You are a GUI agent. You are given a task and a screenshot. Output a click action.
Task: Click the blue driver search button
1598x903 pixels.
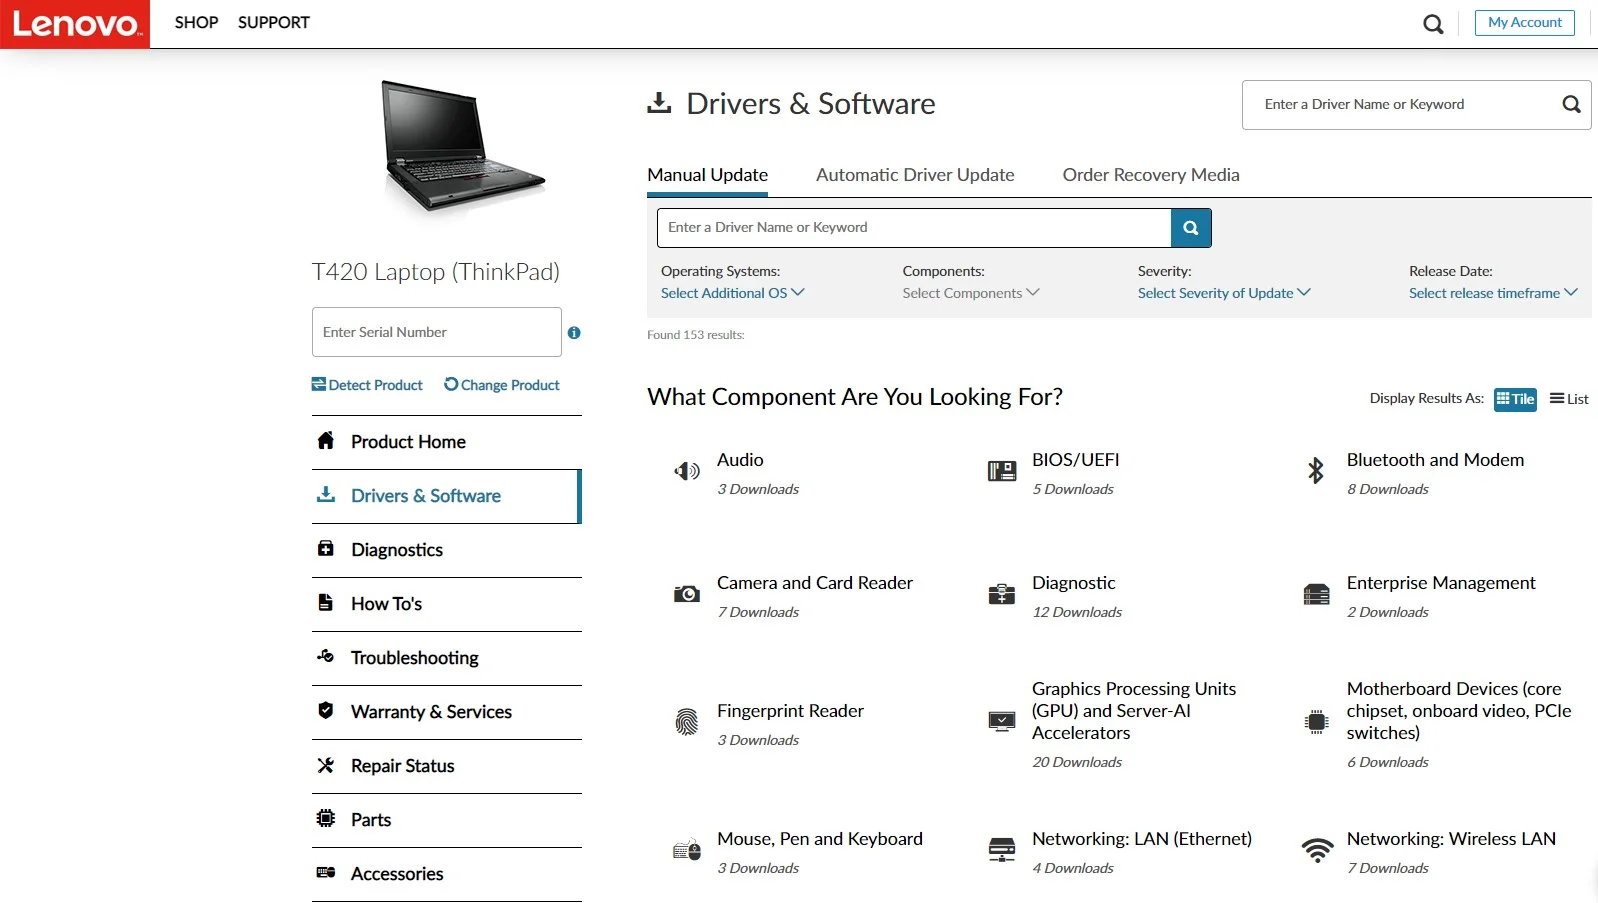pyautogui.click(x=1191, y=228)
